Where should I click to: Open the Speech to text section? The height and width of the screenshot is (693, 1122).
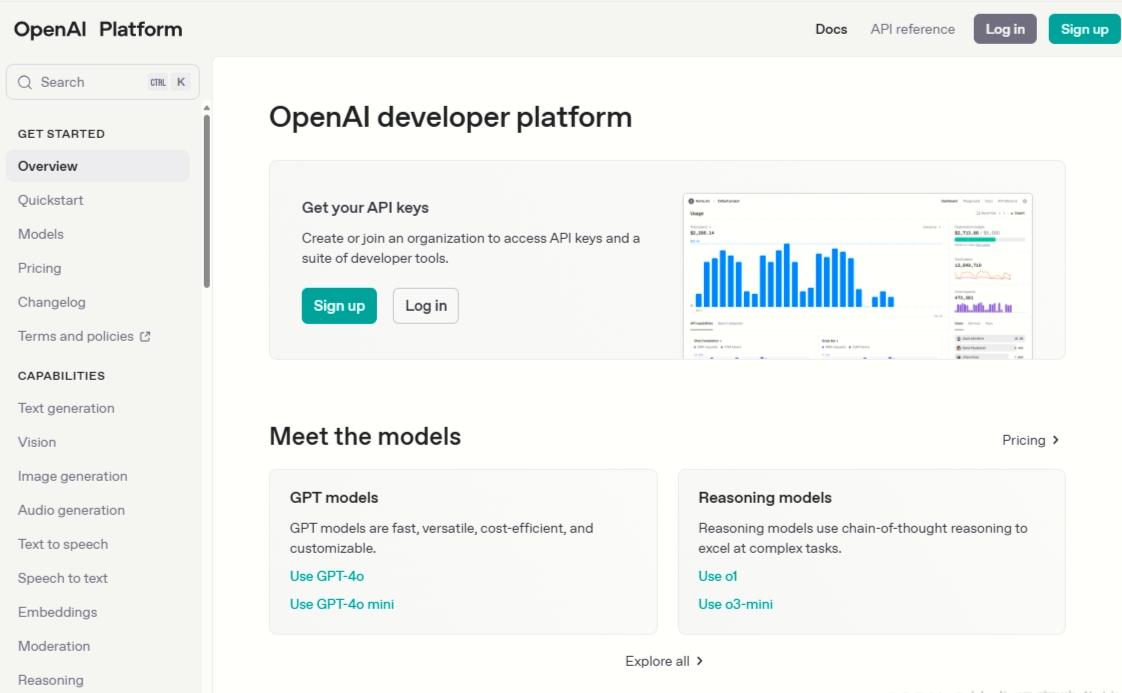[x=63, y=578]
